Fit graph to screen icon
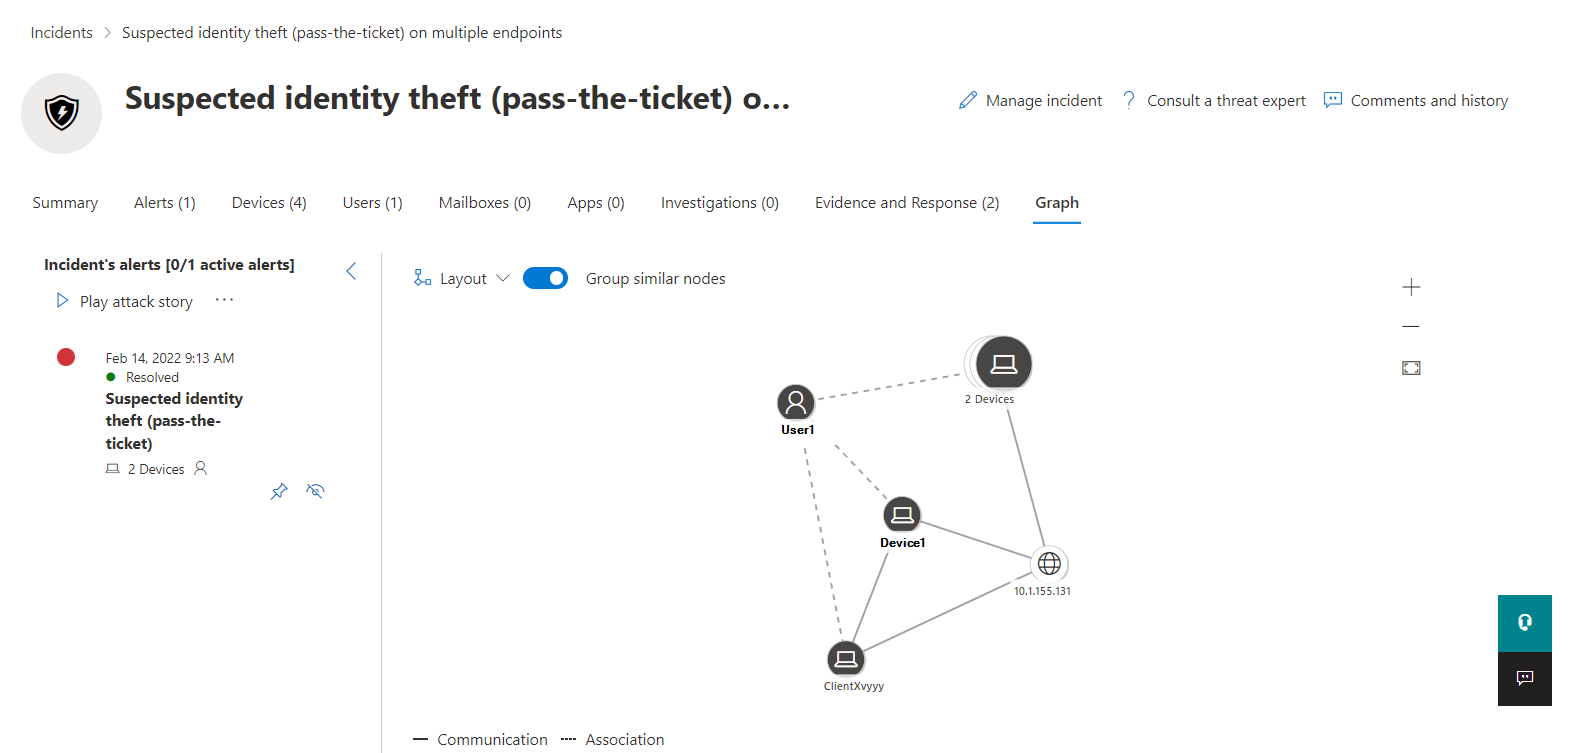The width and height of the screenshot is (1571, 753). [x=1411, y=368]
